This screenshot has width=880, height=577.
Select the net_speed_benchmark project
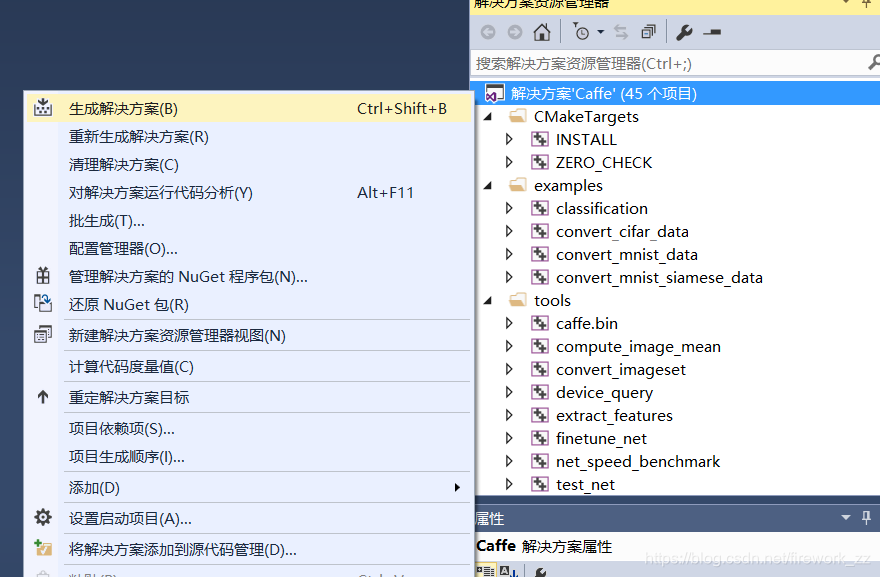point(638,462)
